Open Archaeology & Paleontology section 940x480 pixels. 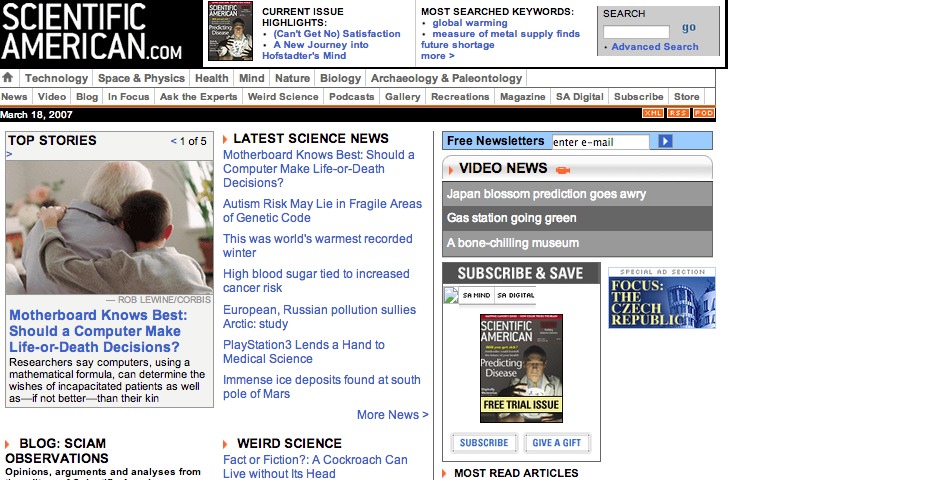pos(447,78)
